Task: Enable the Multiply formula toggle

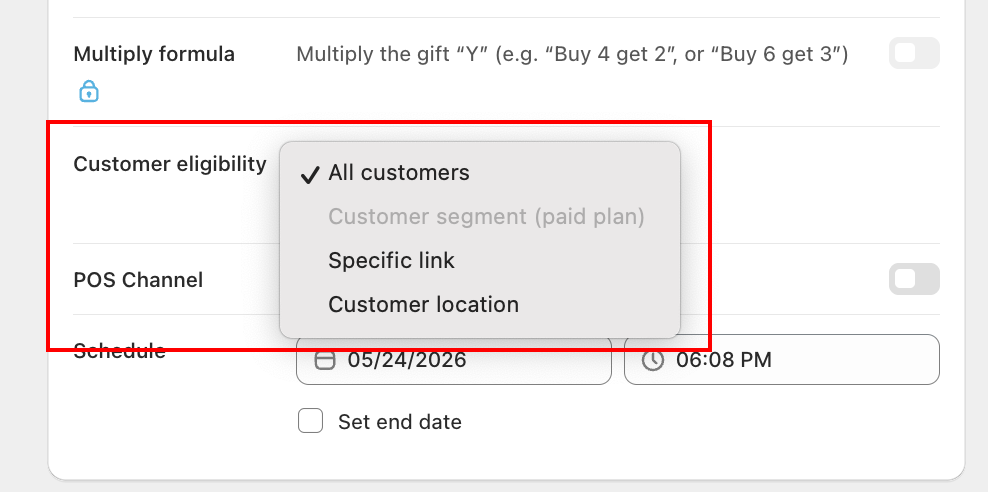Action: tap(914, 54)
